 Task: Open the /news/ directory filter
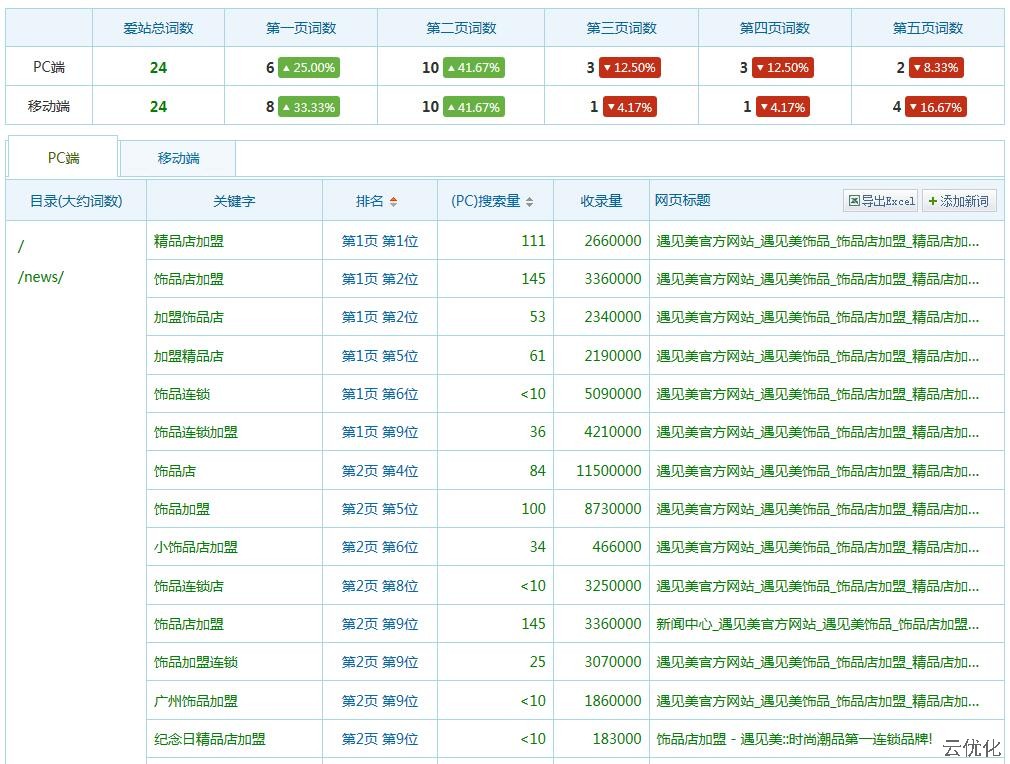[41, 277]
